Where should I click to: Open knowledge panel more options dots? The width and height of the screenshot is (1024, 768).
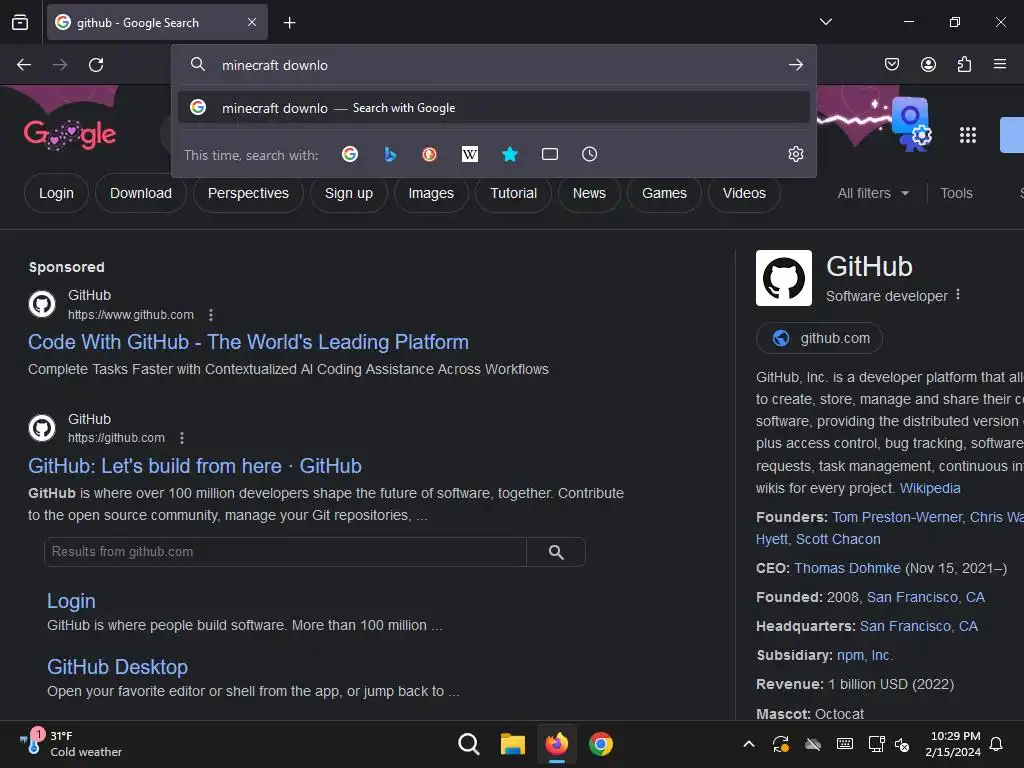coord(957,295)
